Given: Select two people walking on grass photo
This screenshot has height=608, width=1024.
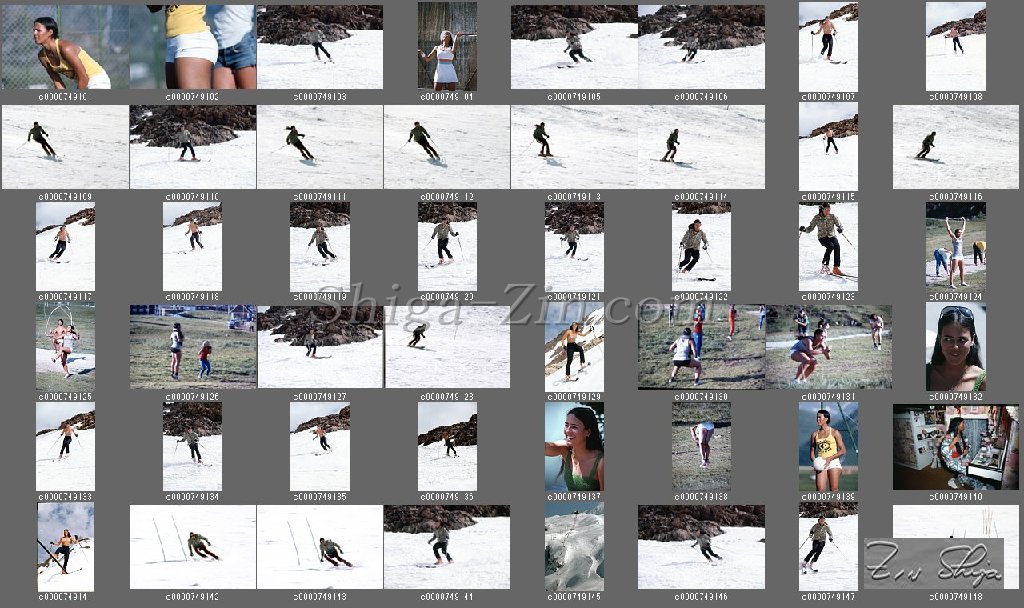Looking at the screenshot, I should [192, 346].
